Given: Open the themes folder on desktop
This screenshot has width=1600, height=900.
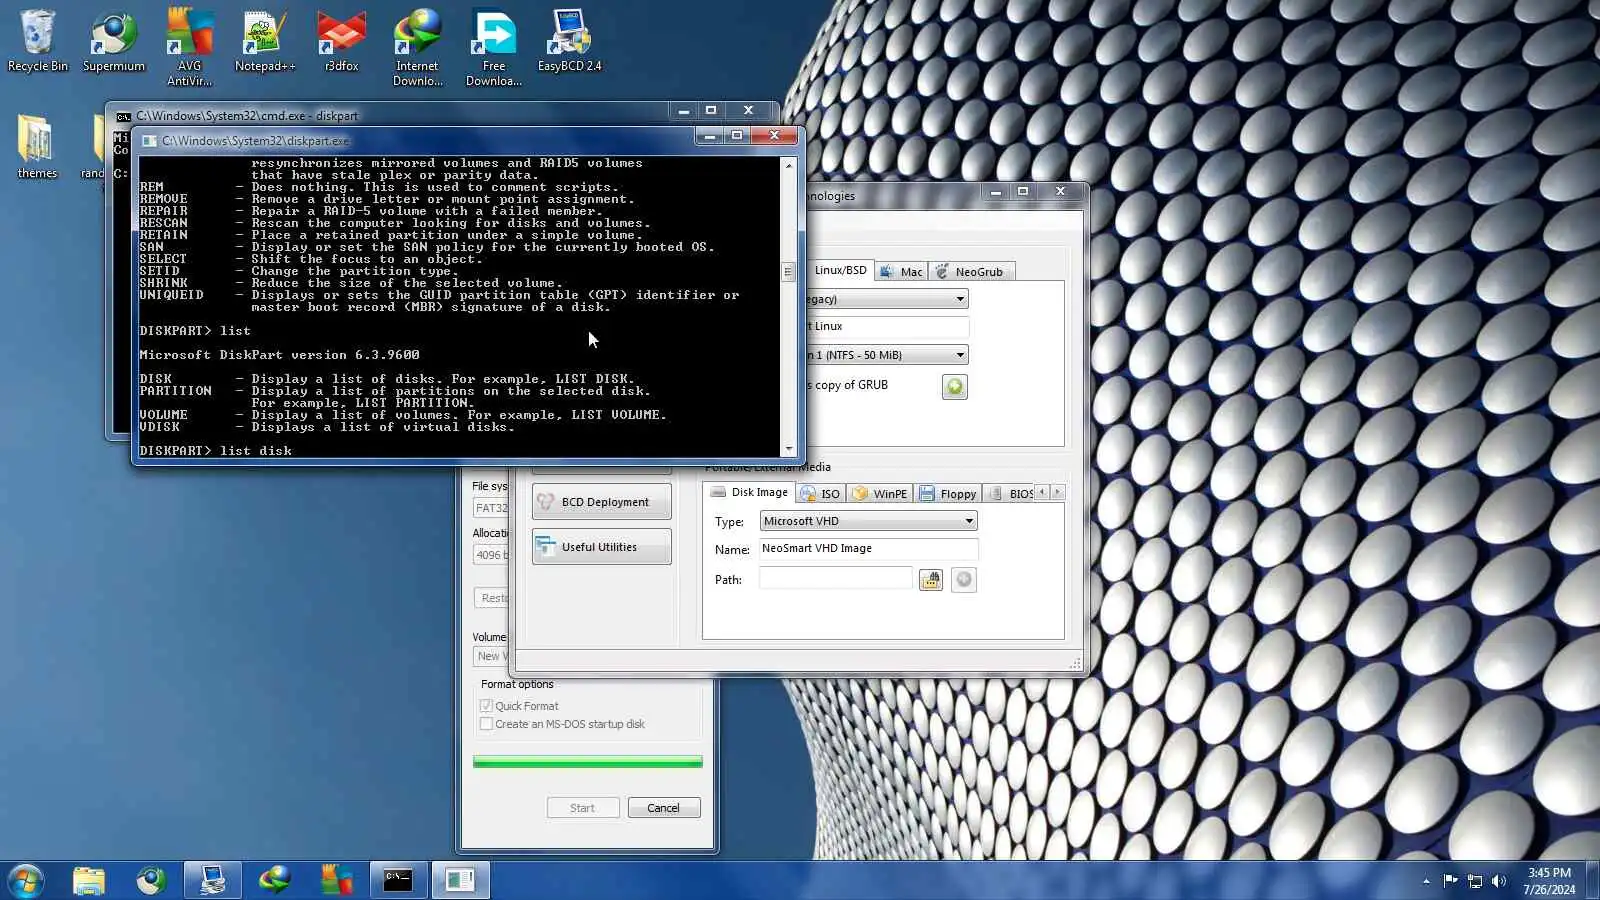Looking at the screenshot, I should pos(37,146).
